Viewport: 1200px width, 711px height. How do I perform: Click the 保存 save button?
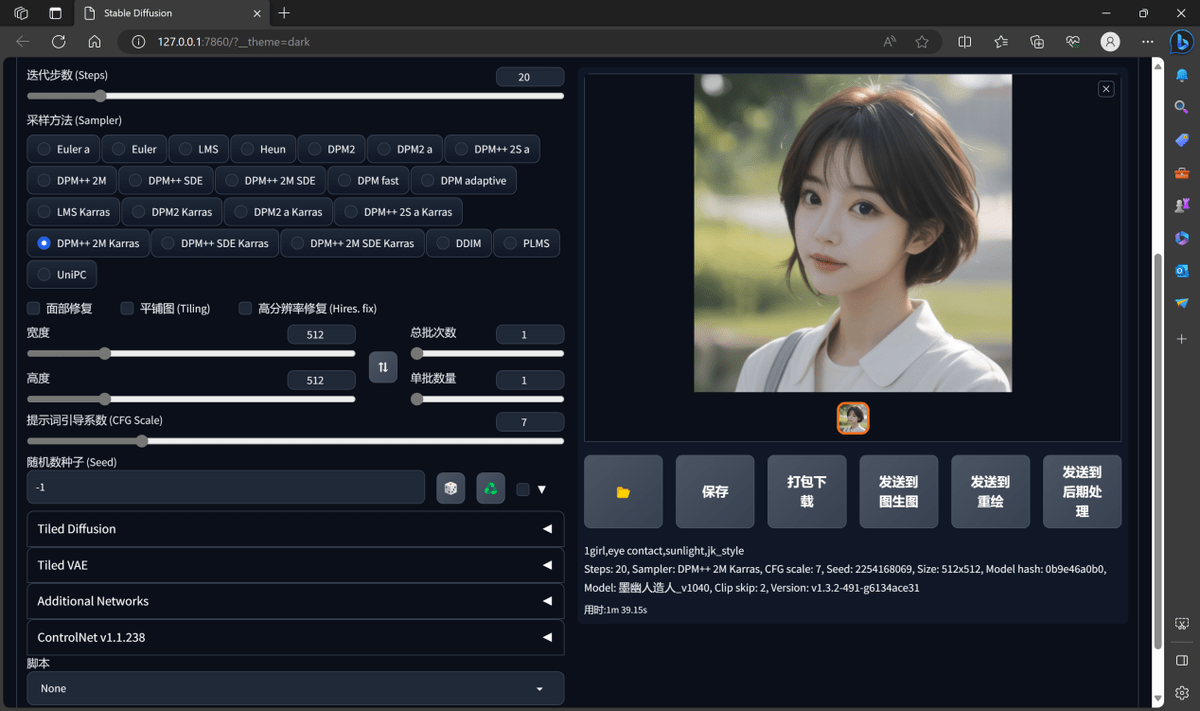(x=714, y=491)
